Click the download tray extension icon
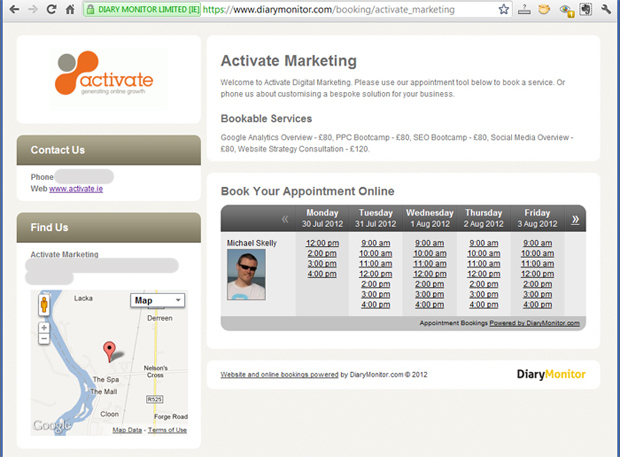 (x=524, y=9)
